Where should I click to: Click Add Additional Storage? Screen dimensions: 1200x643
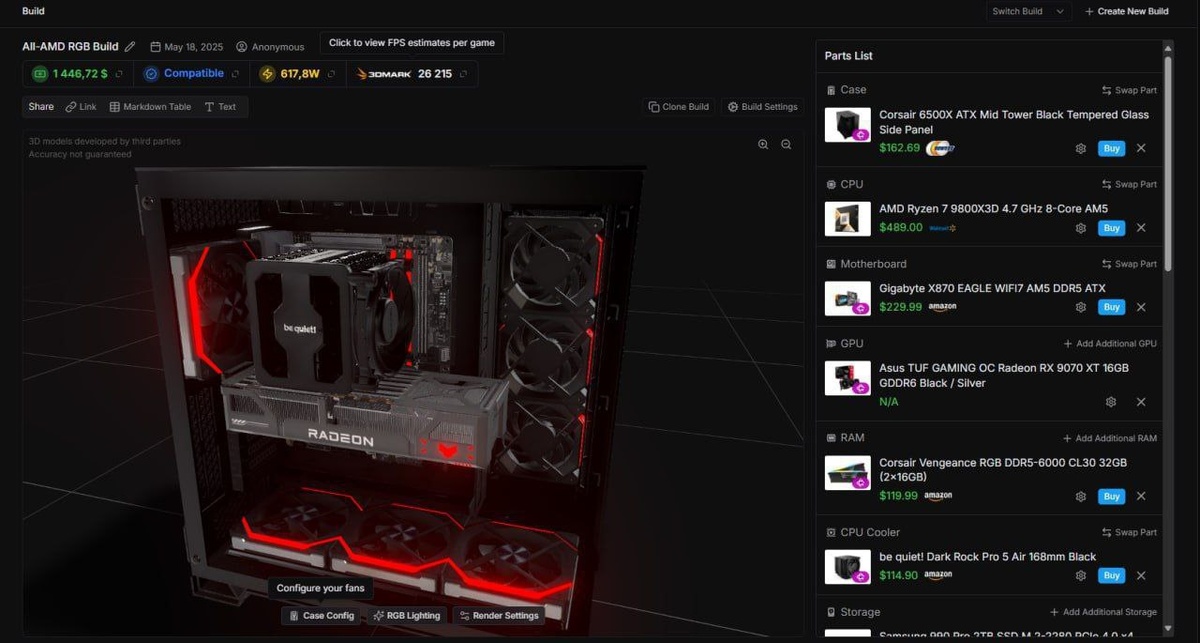pos(1103,612)
